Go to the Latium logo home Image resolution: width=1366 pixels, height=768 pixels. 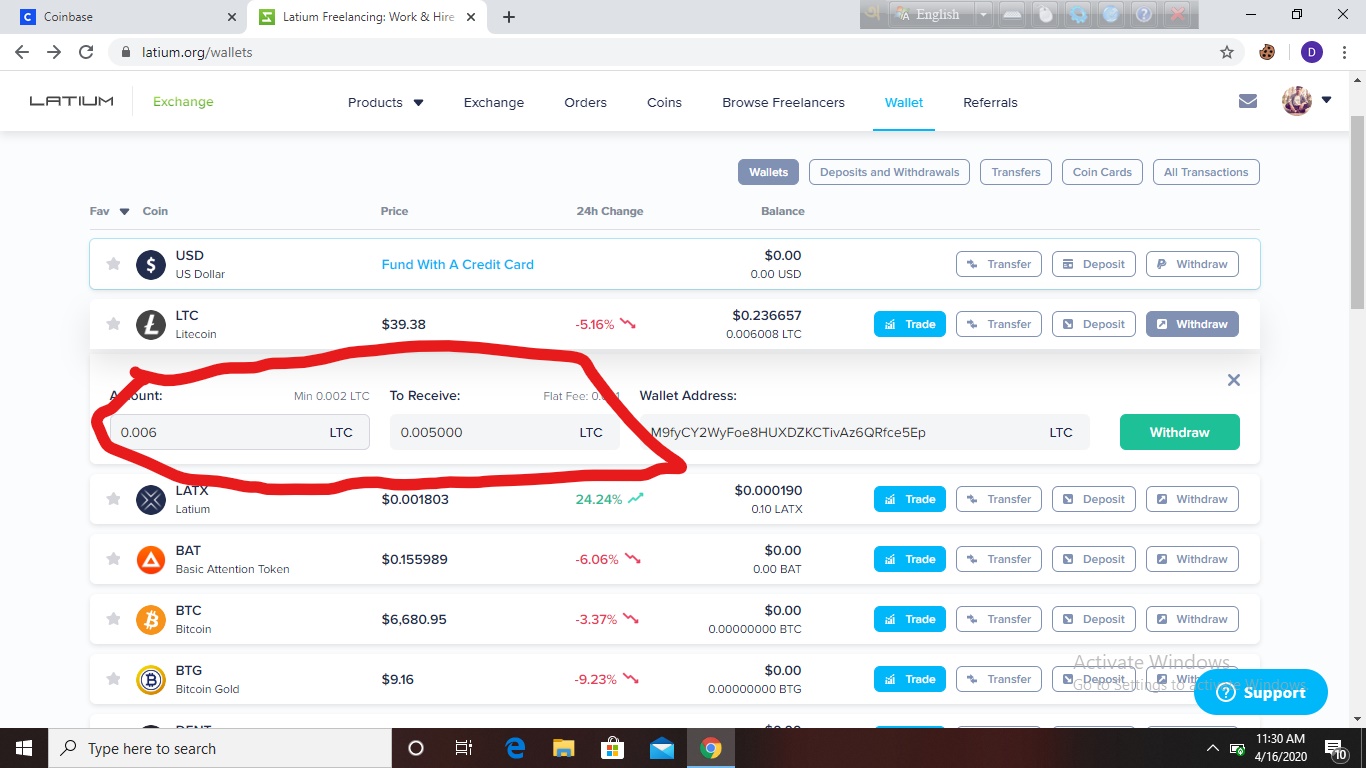click(71, 101)
